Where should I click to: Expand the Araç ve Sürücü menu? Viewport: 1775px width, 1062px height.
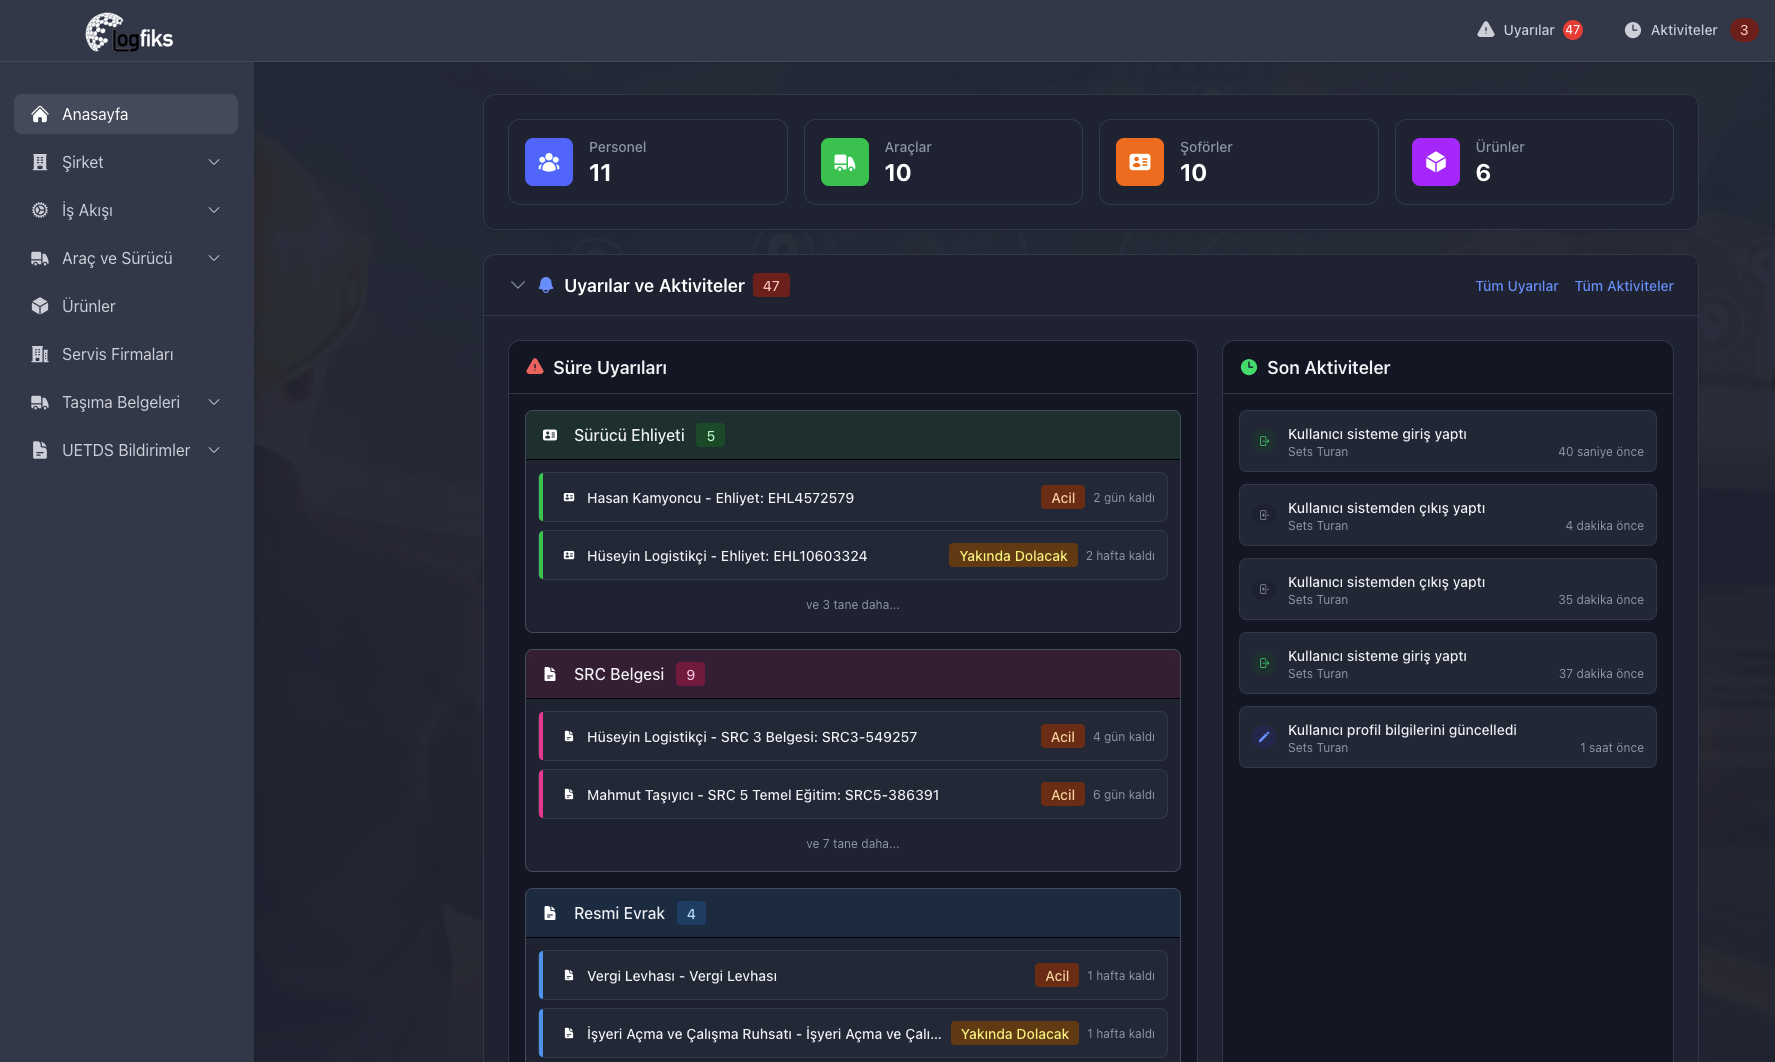pos(125,258)
